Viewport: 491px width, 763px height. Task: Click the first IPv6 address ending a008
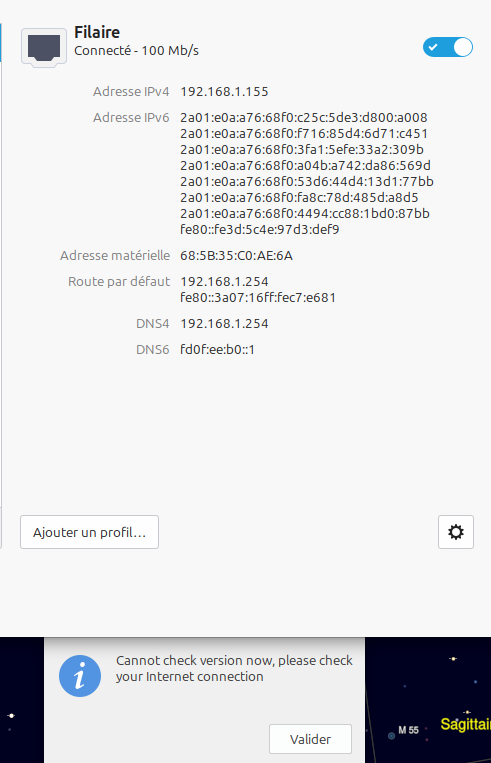coord(304,117)
